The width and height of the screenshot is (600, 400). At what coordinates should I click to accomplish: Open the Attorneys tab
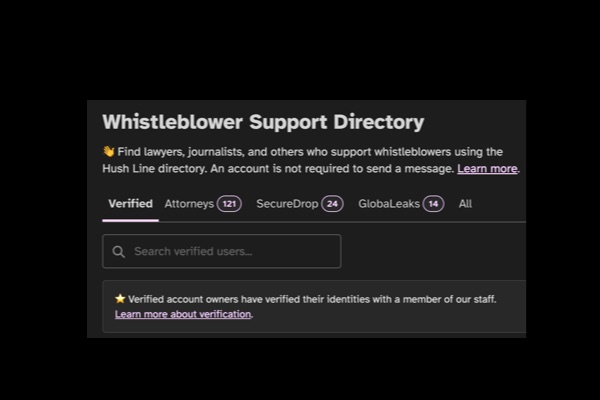[203, 204]
